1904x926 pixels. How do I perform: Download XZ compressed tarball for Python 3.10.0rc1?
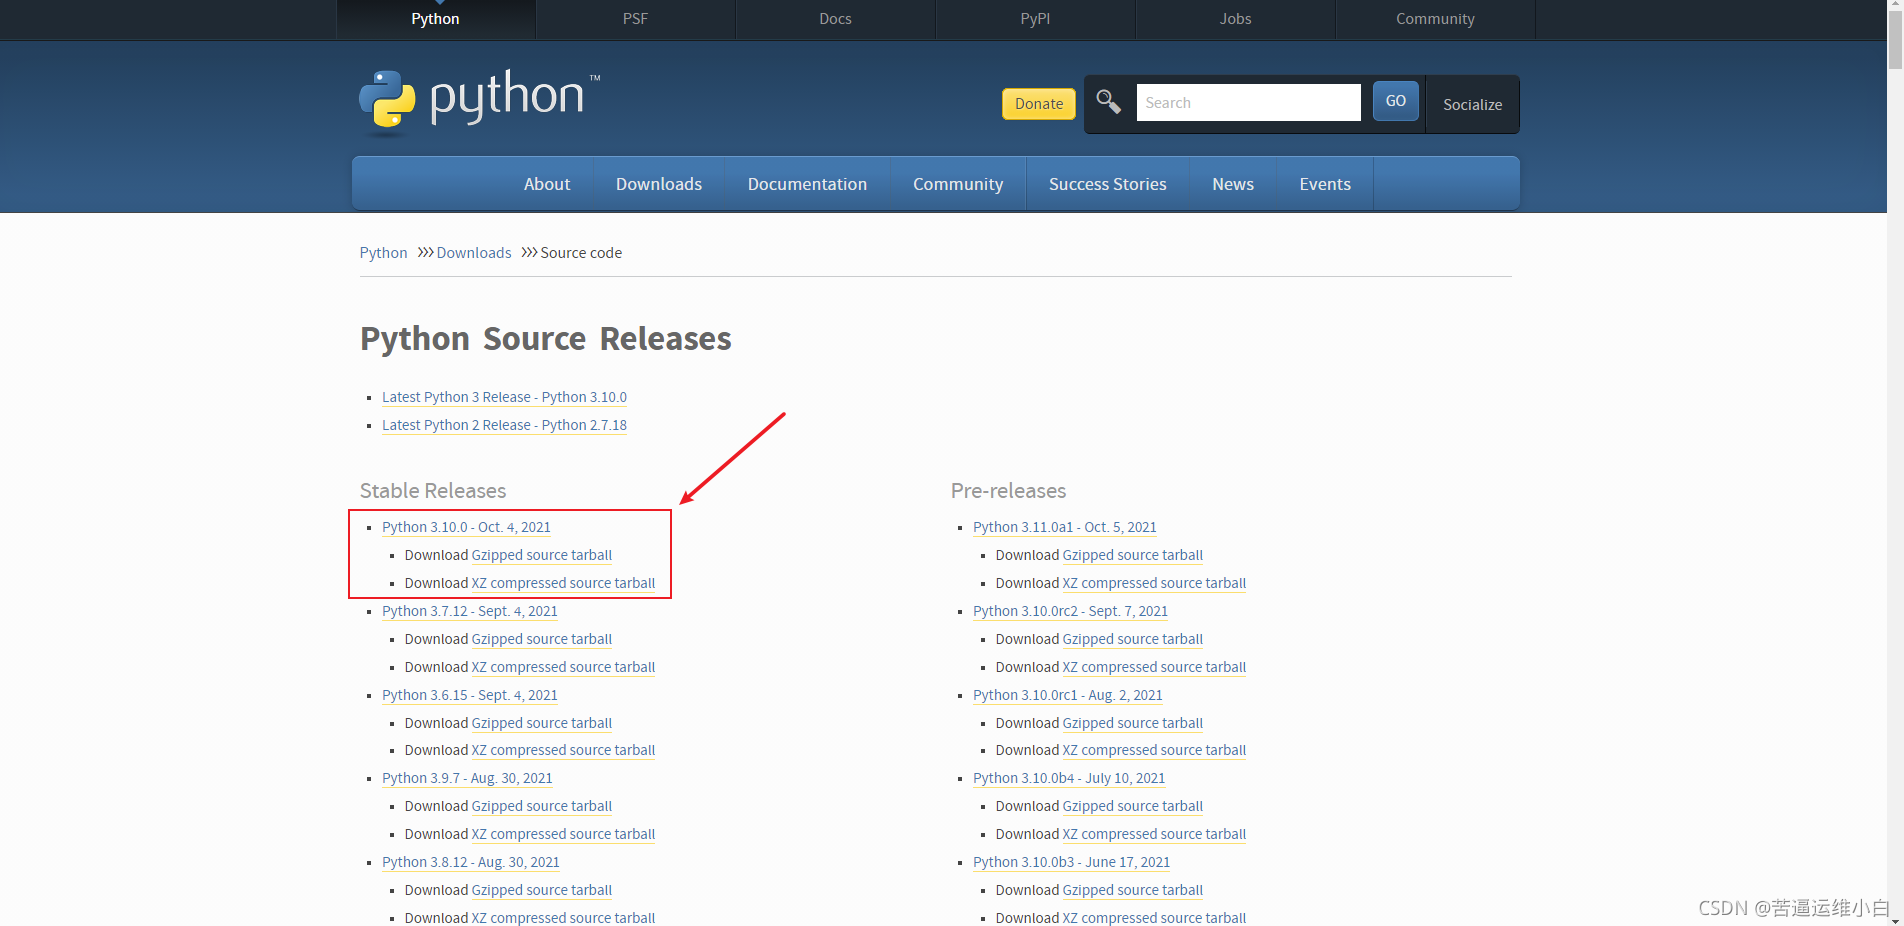point(1154,750)
